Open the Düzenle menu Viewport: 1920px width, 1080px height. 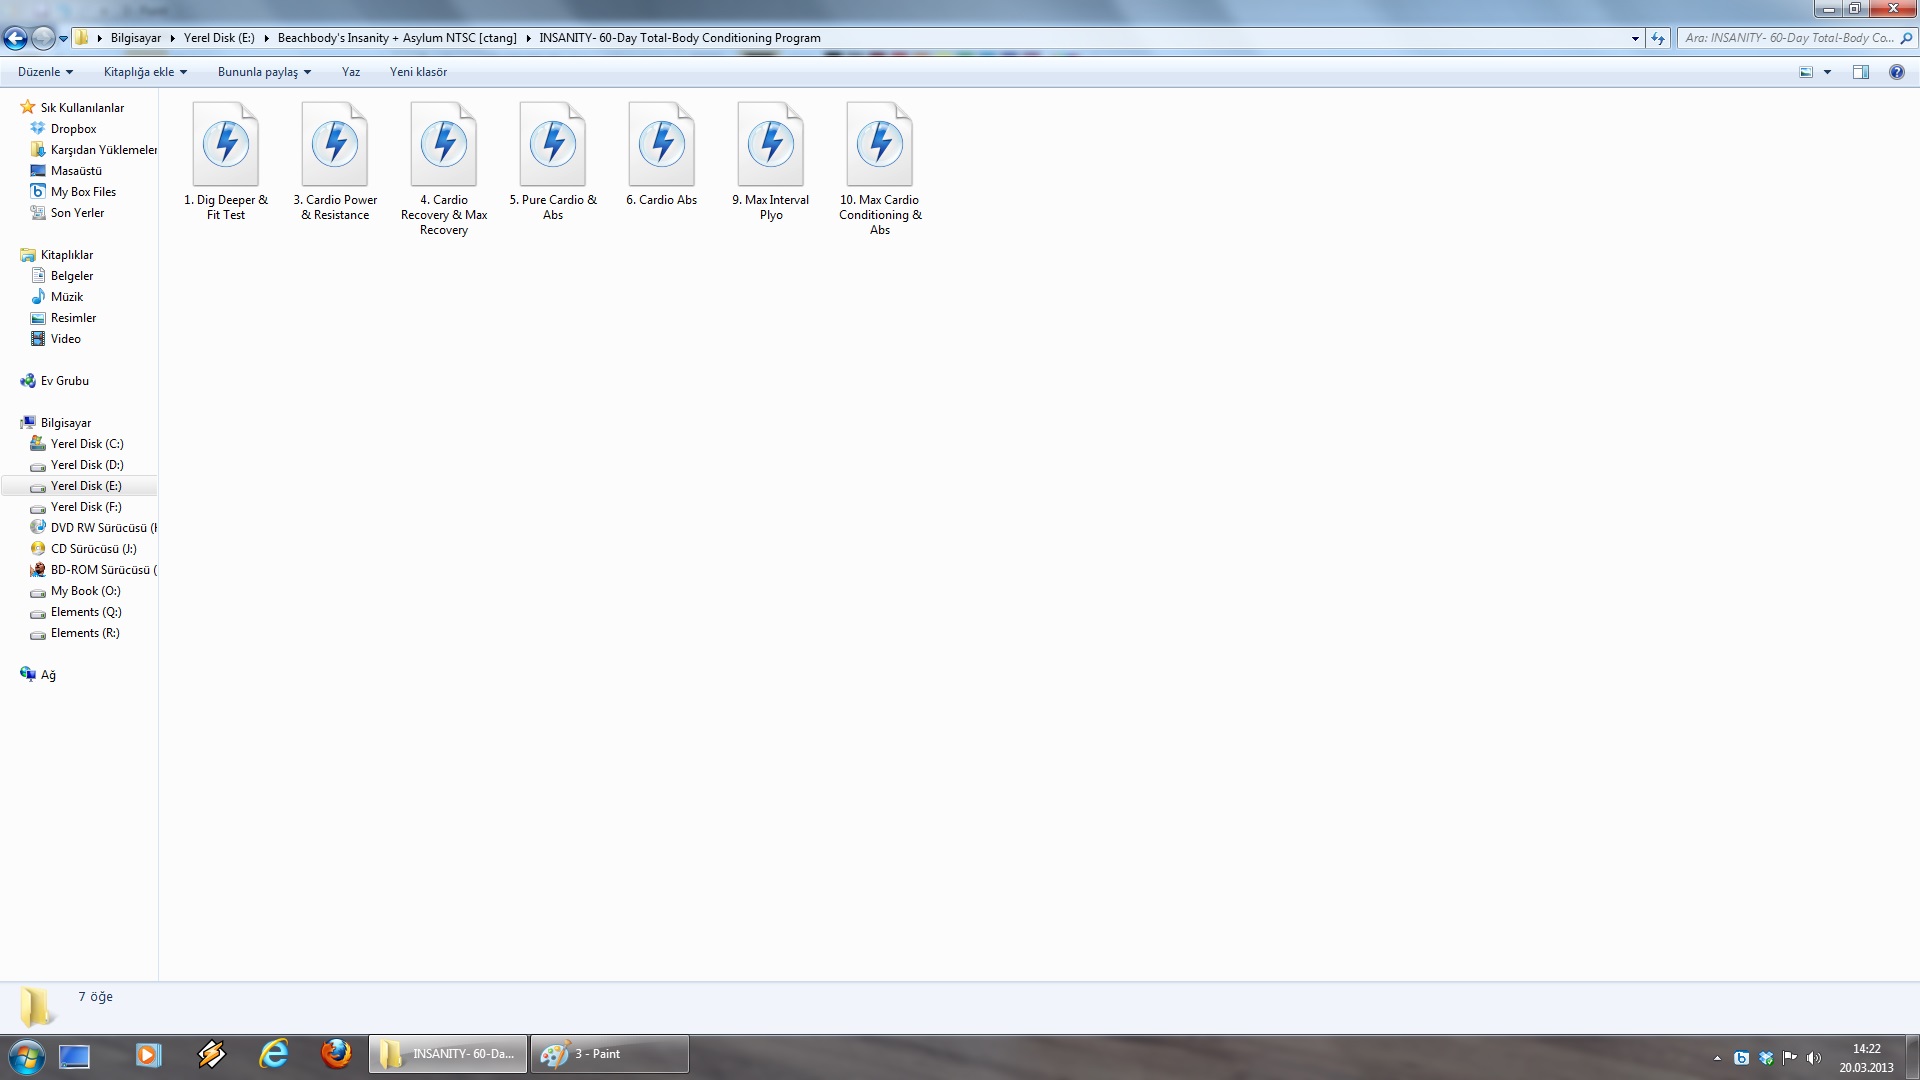pos(45,72)
